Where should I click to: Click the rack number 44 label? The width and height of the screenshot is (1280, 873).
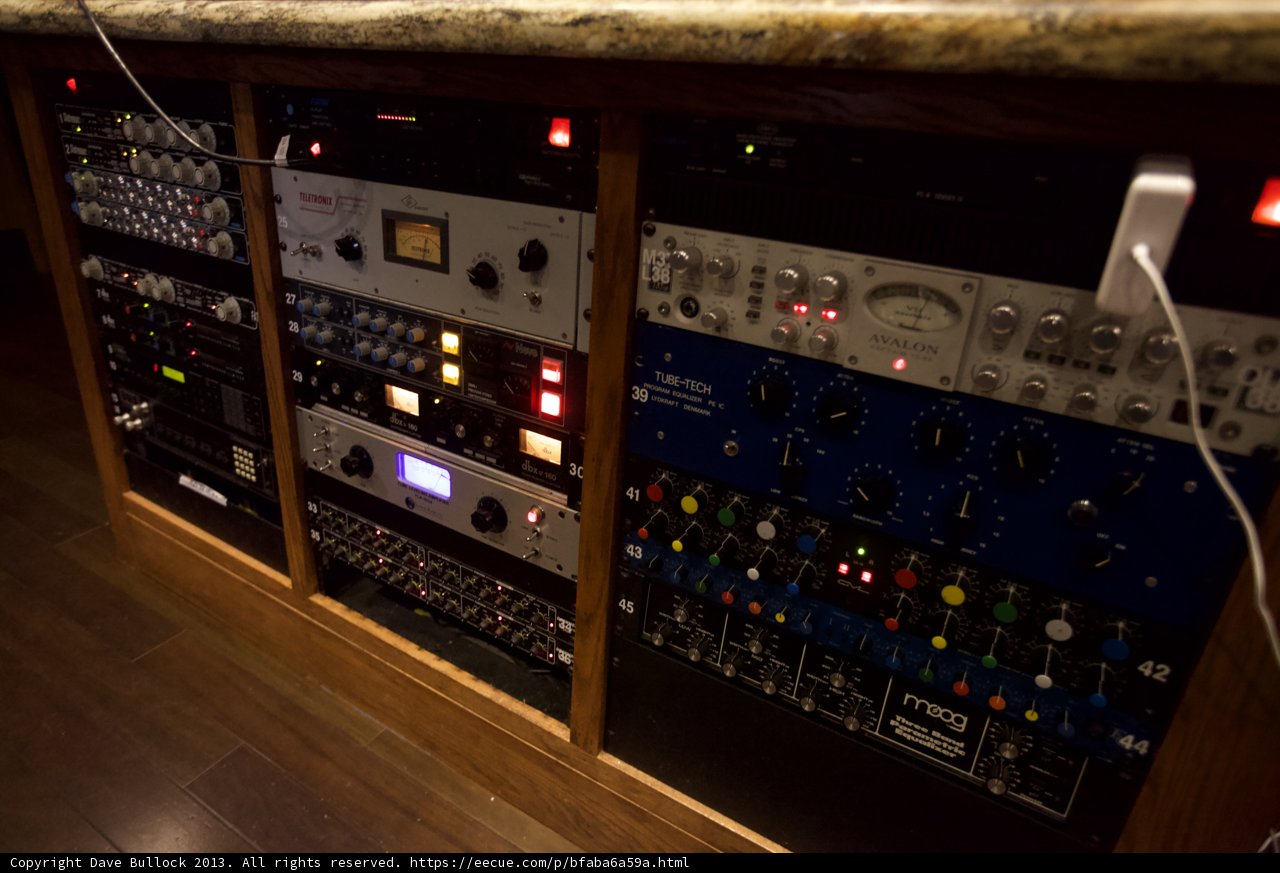pyautogui.click(x=1133, y=743)
